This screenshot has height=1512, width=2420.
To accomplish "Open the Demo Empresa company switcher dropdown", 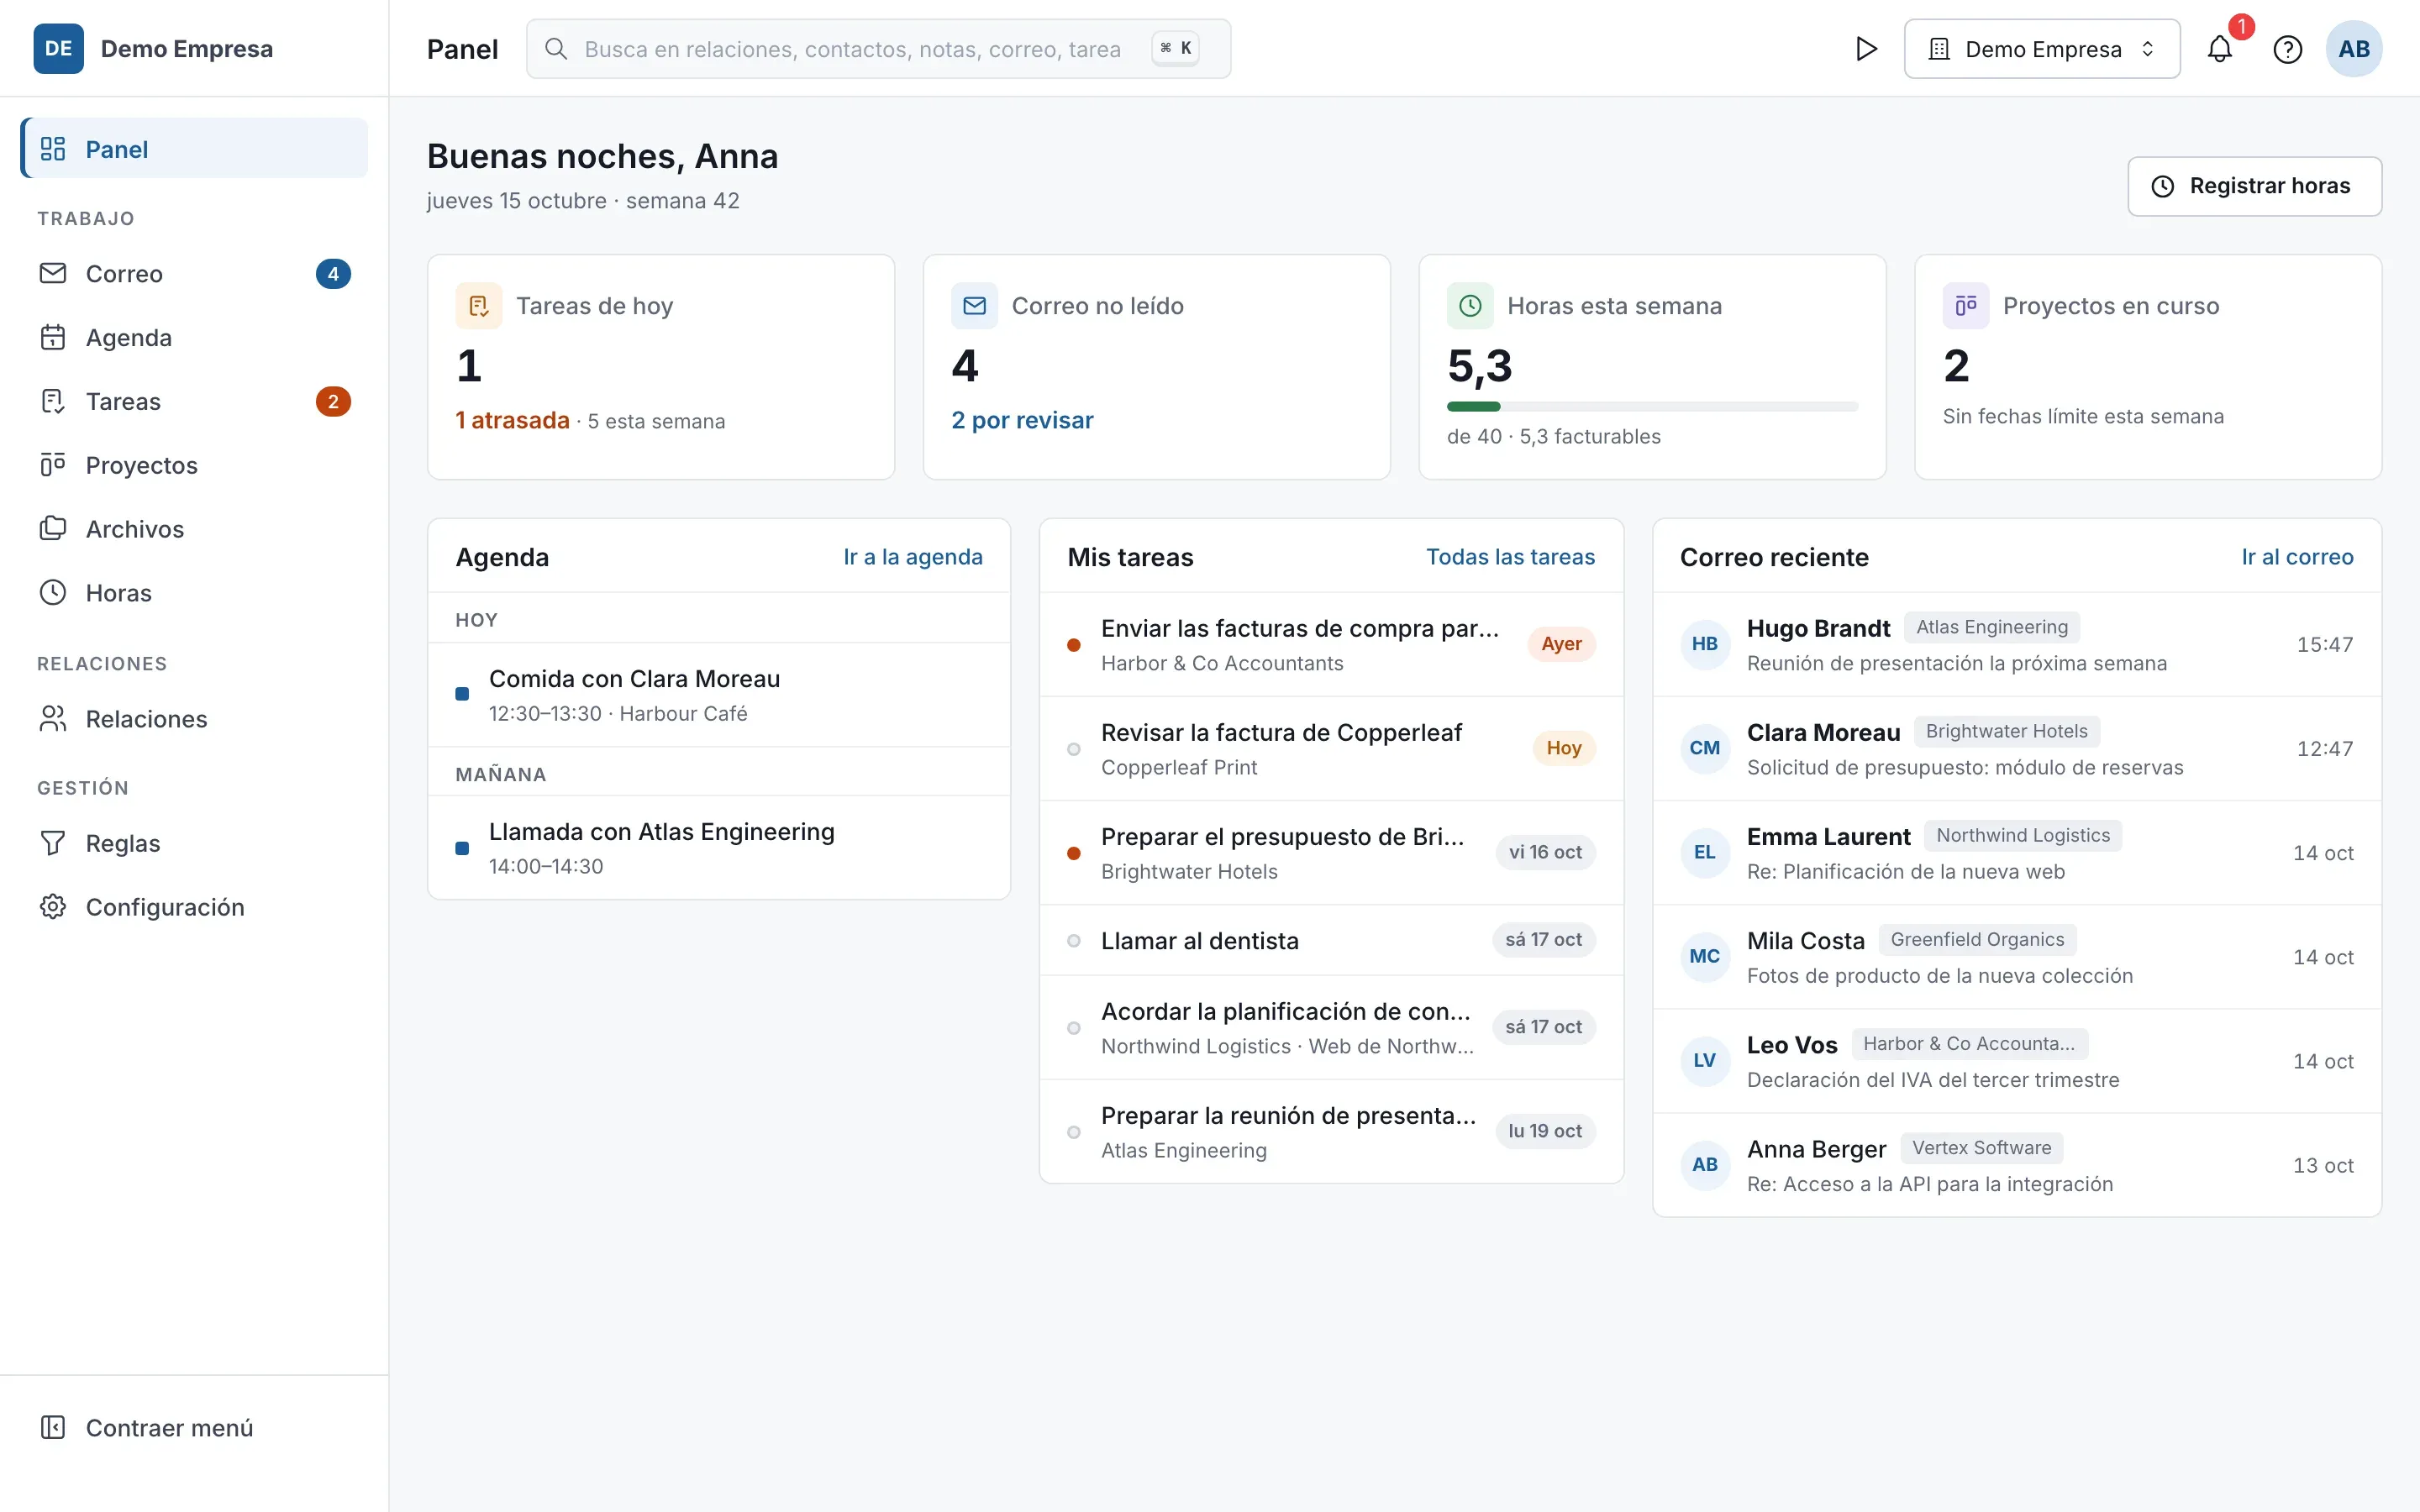I will (2041, 49).
